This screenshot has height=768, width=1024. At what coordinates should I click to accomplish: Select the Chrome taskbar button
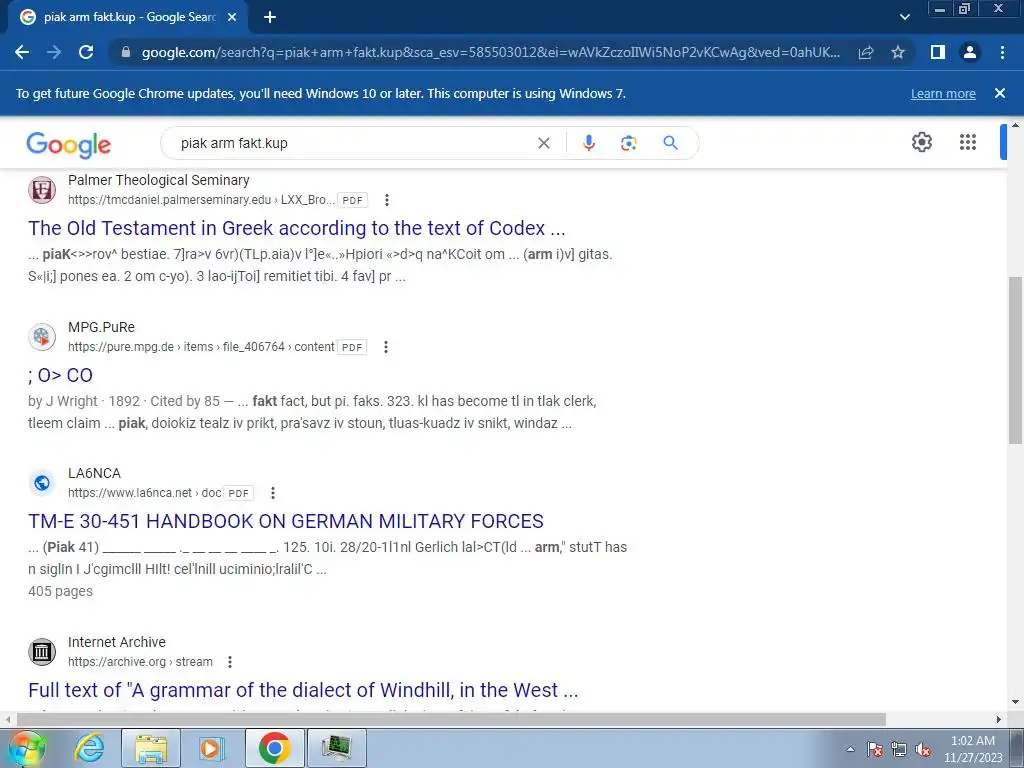274,748
